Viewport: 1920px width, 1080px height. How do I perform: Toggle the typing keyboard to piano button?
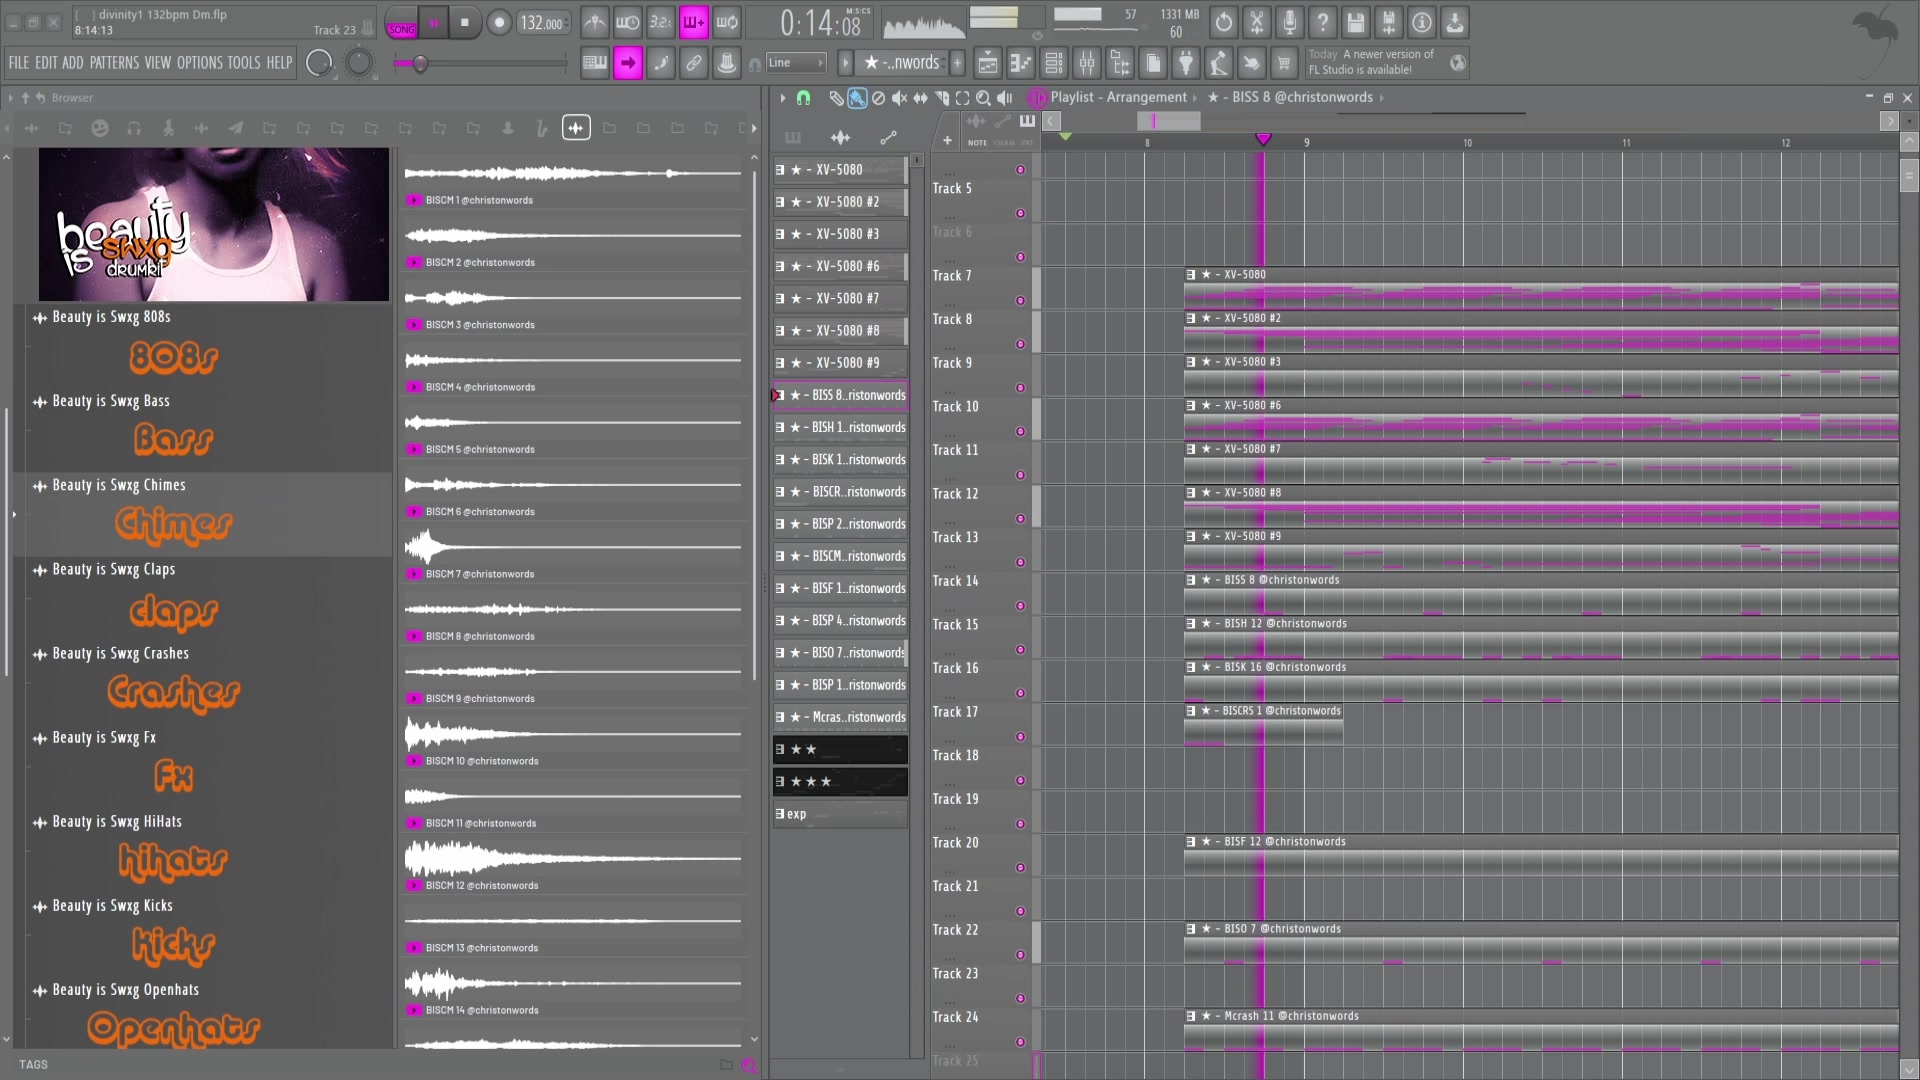[595, 64]
